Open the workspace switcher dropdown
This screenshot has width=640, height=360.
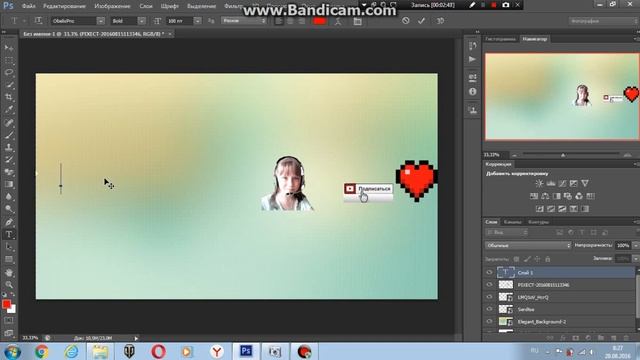pos(604,21)
